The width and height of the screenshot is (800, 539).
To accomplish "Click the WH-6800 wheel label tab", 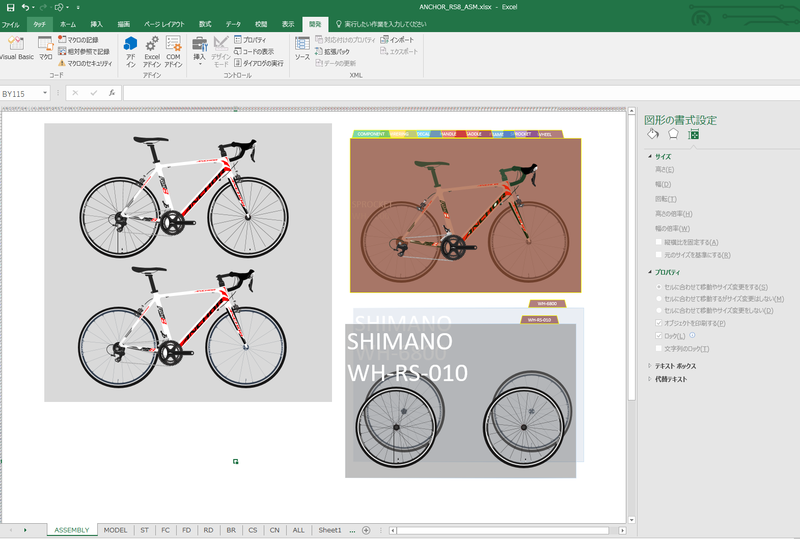I will pyautogui.click(x=547, y=304).
